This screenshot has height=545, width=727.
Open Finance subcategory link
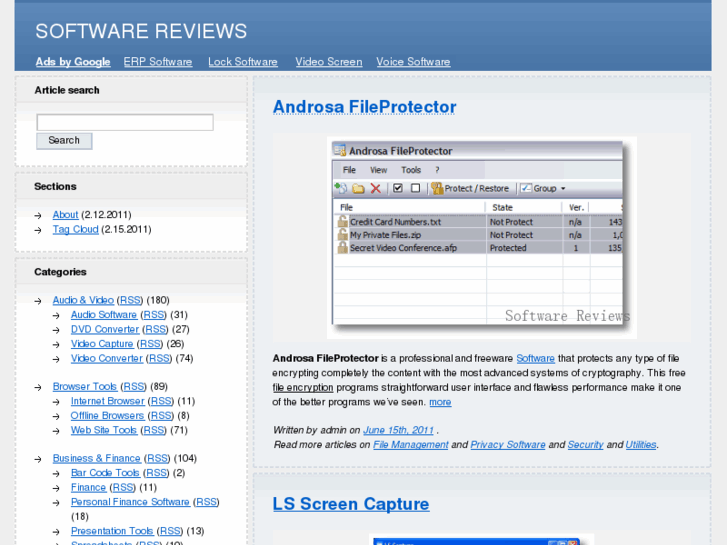click(x=89, y=487)
